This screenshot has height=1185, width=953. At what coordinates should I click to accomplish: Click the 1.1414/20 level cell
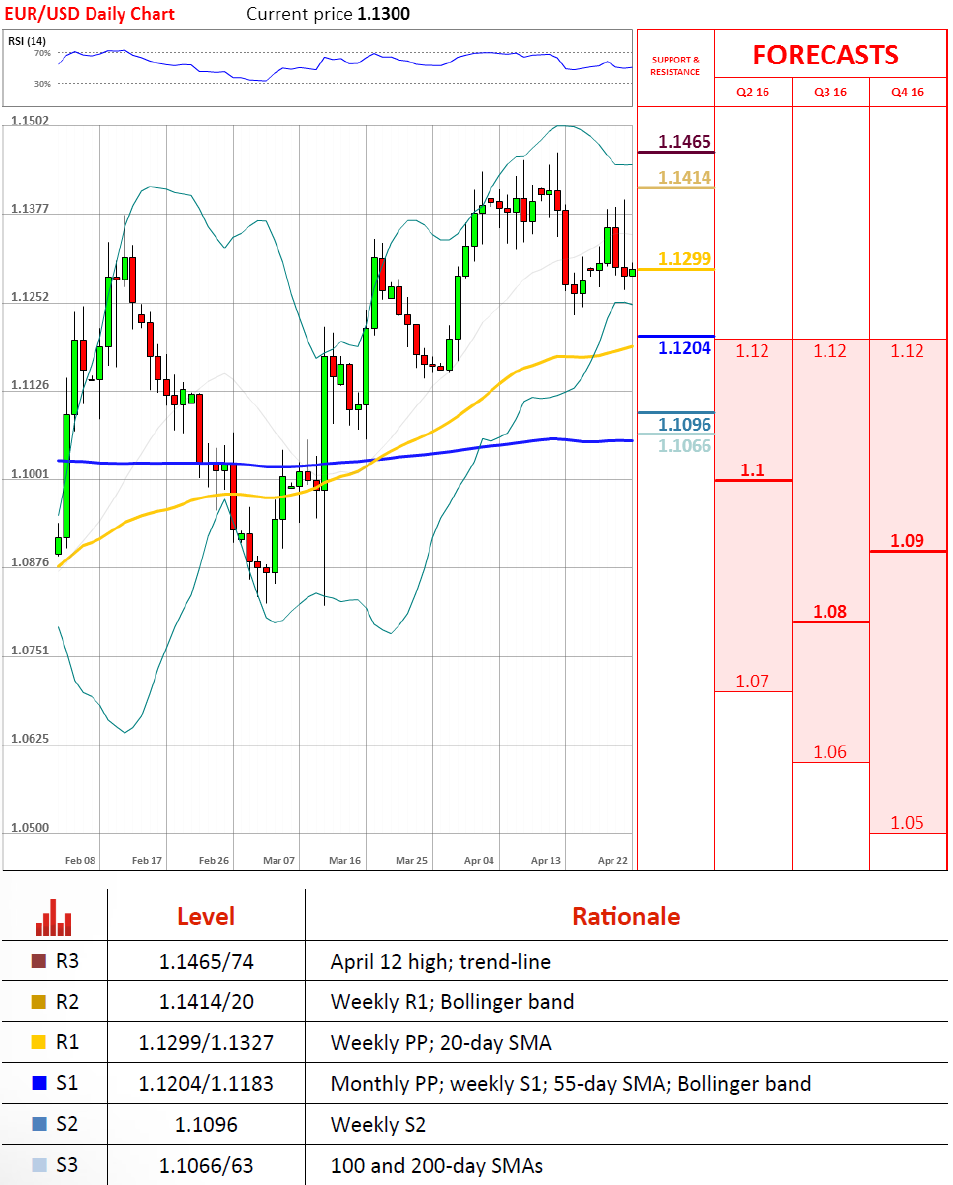tap(206, 1002)
